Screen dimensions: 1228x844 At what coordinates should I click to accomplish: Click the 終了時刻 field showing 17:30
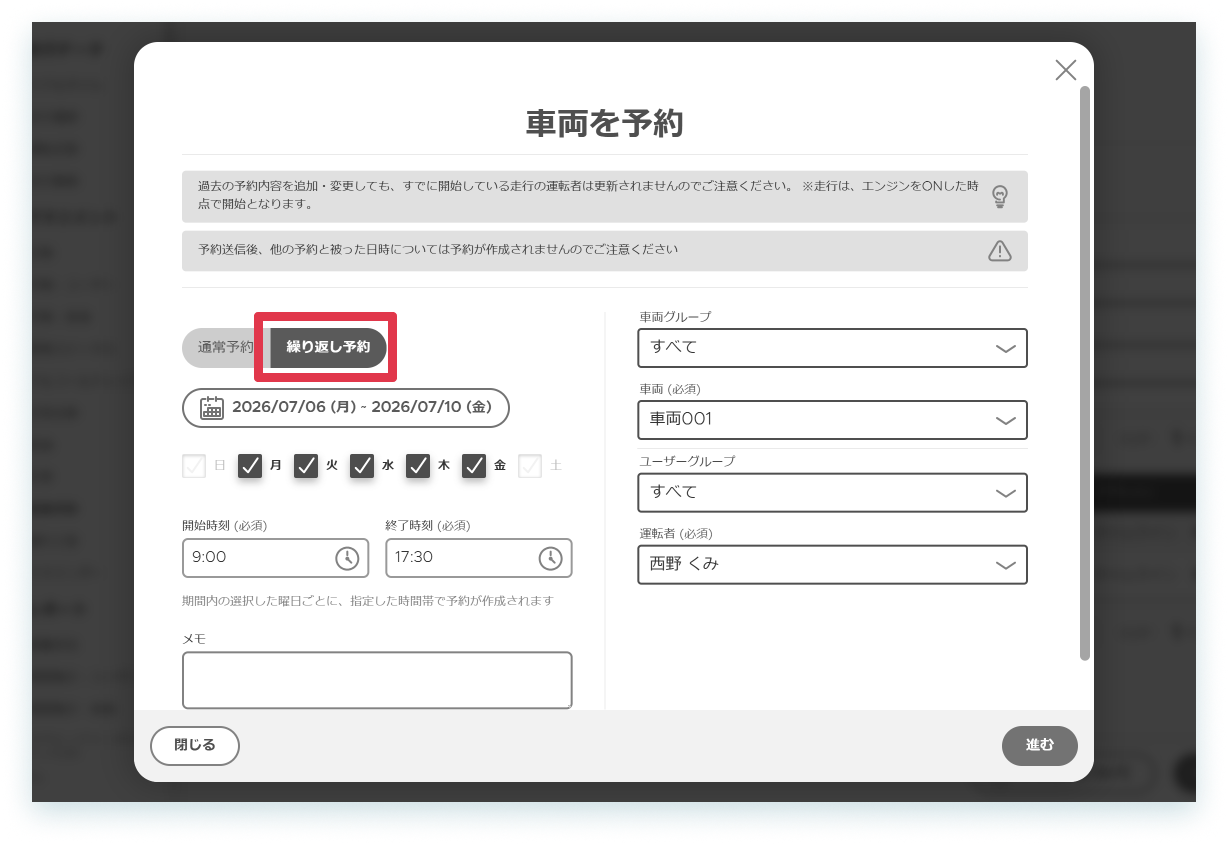(479, 558)
